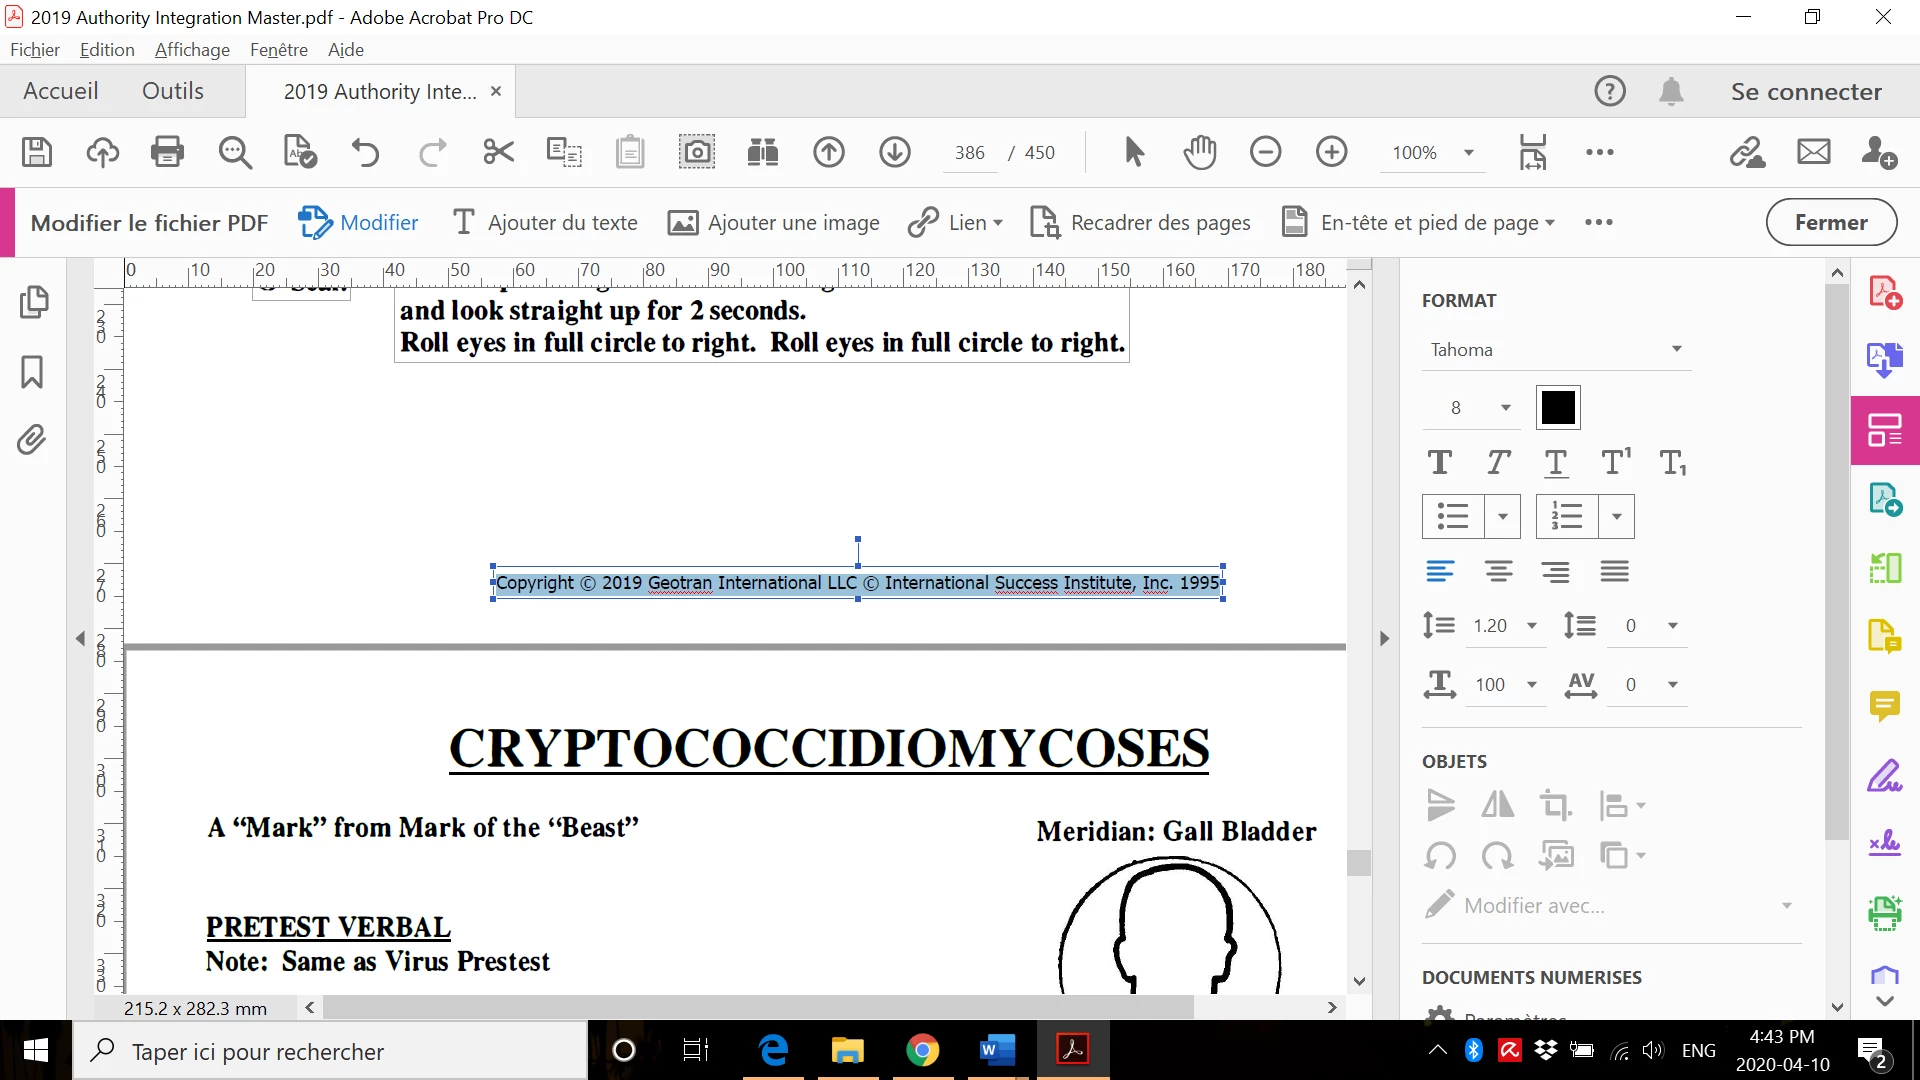Open the Bookmarks panel icon

32,371
